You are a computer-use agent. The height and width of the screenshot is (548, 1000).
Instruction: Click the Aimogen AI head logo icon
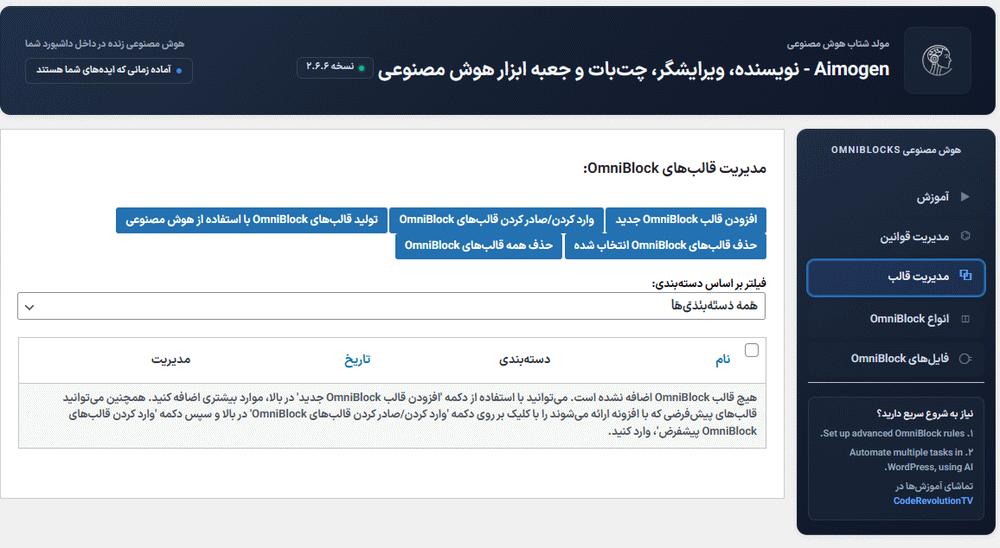[938, 61]
